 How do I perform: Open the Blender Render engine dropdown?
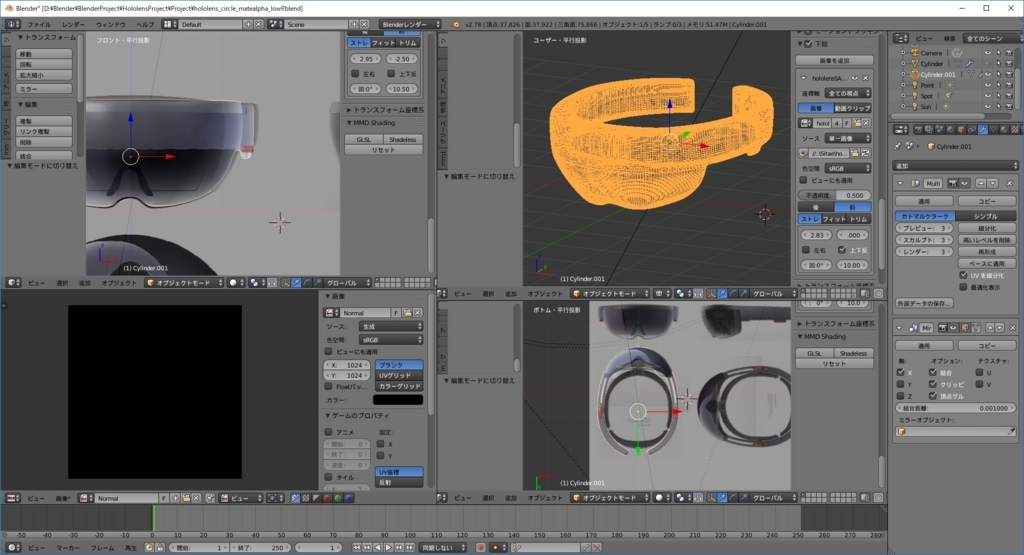[409, 24]
